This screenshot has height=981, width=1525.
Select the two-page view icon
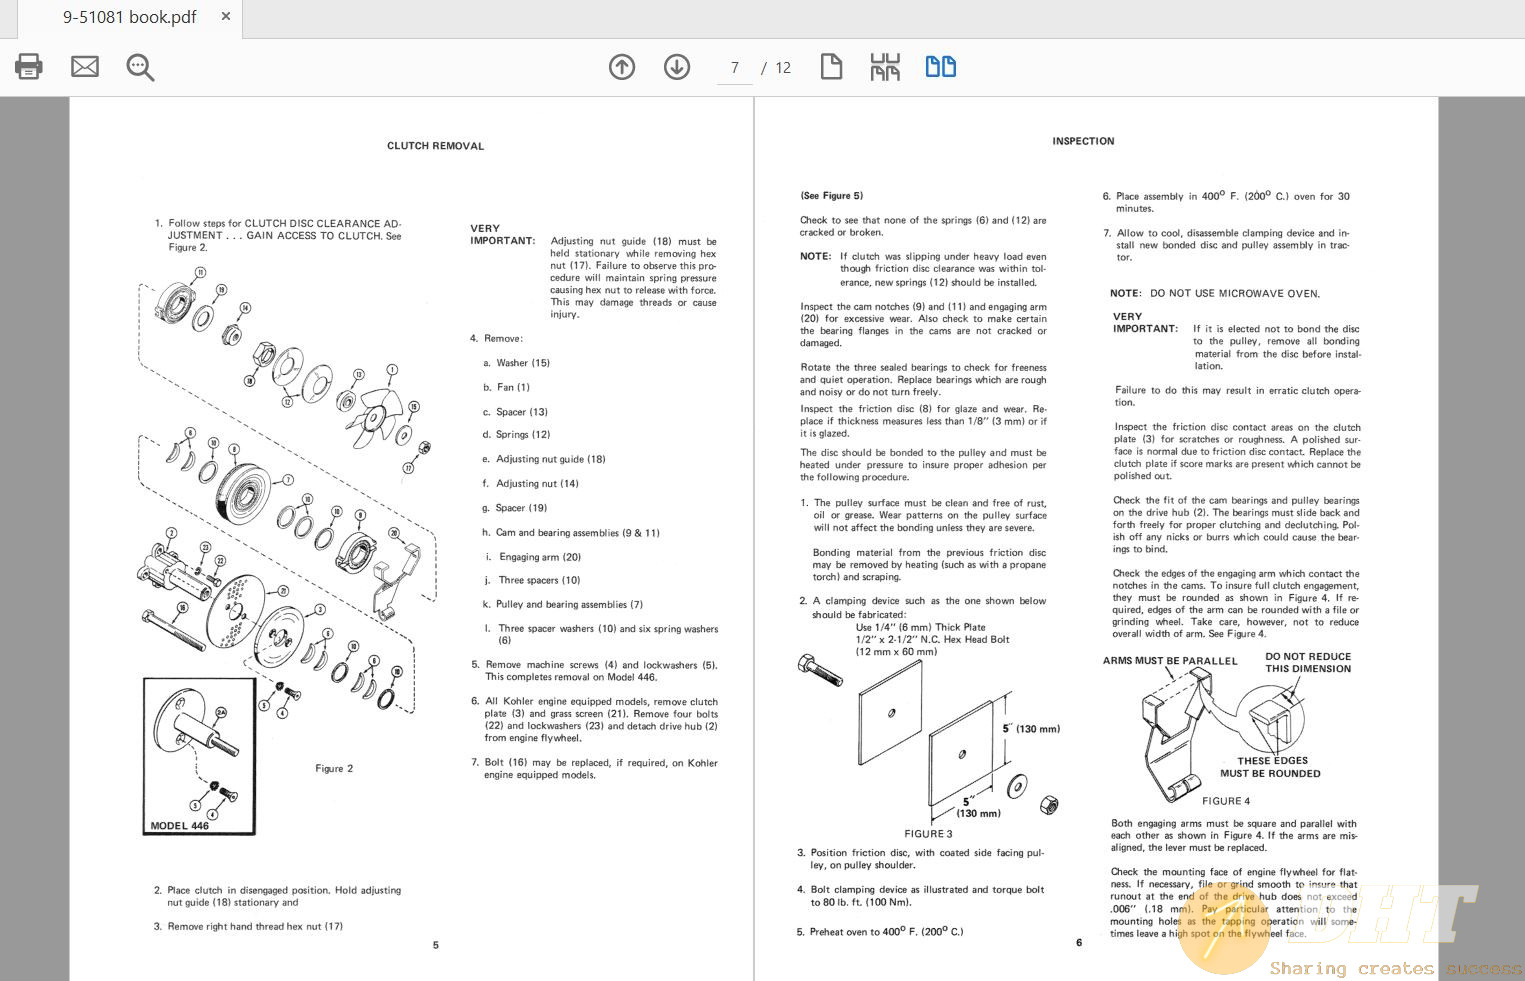pos(941,67)
